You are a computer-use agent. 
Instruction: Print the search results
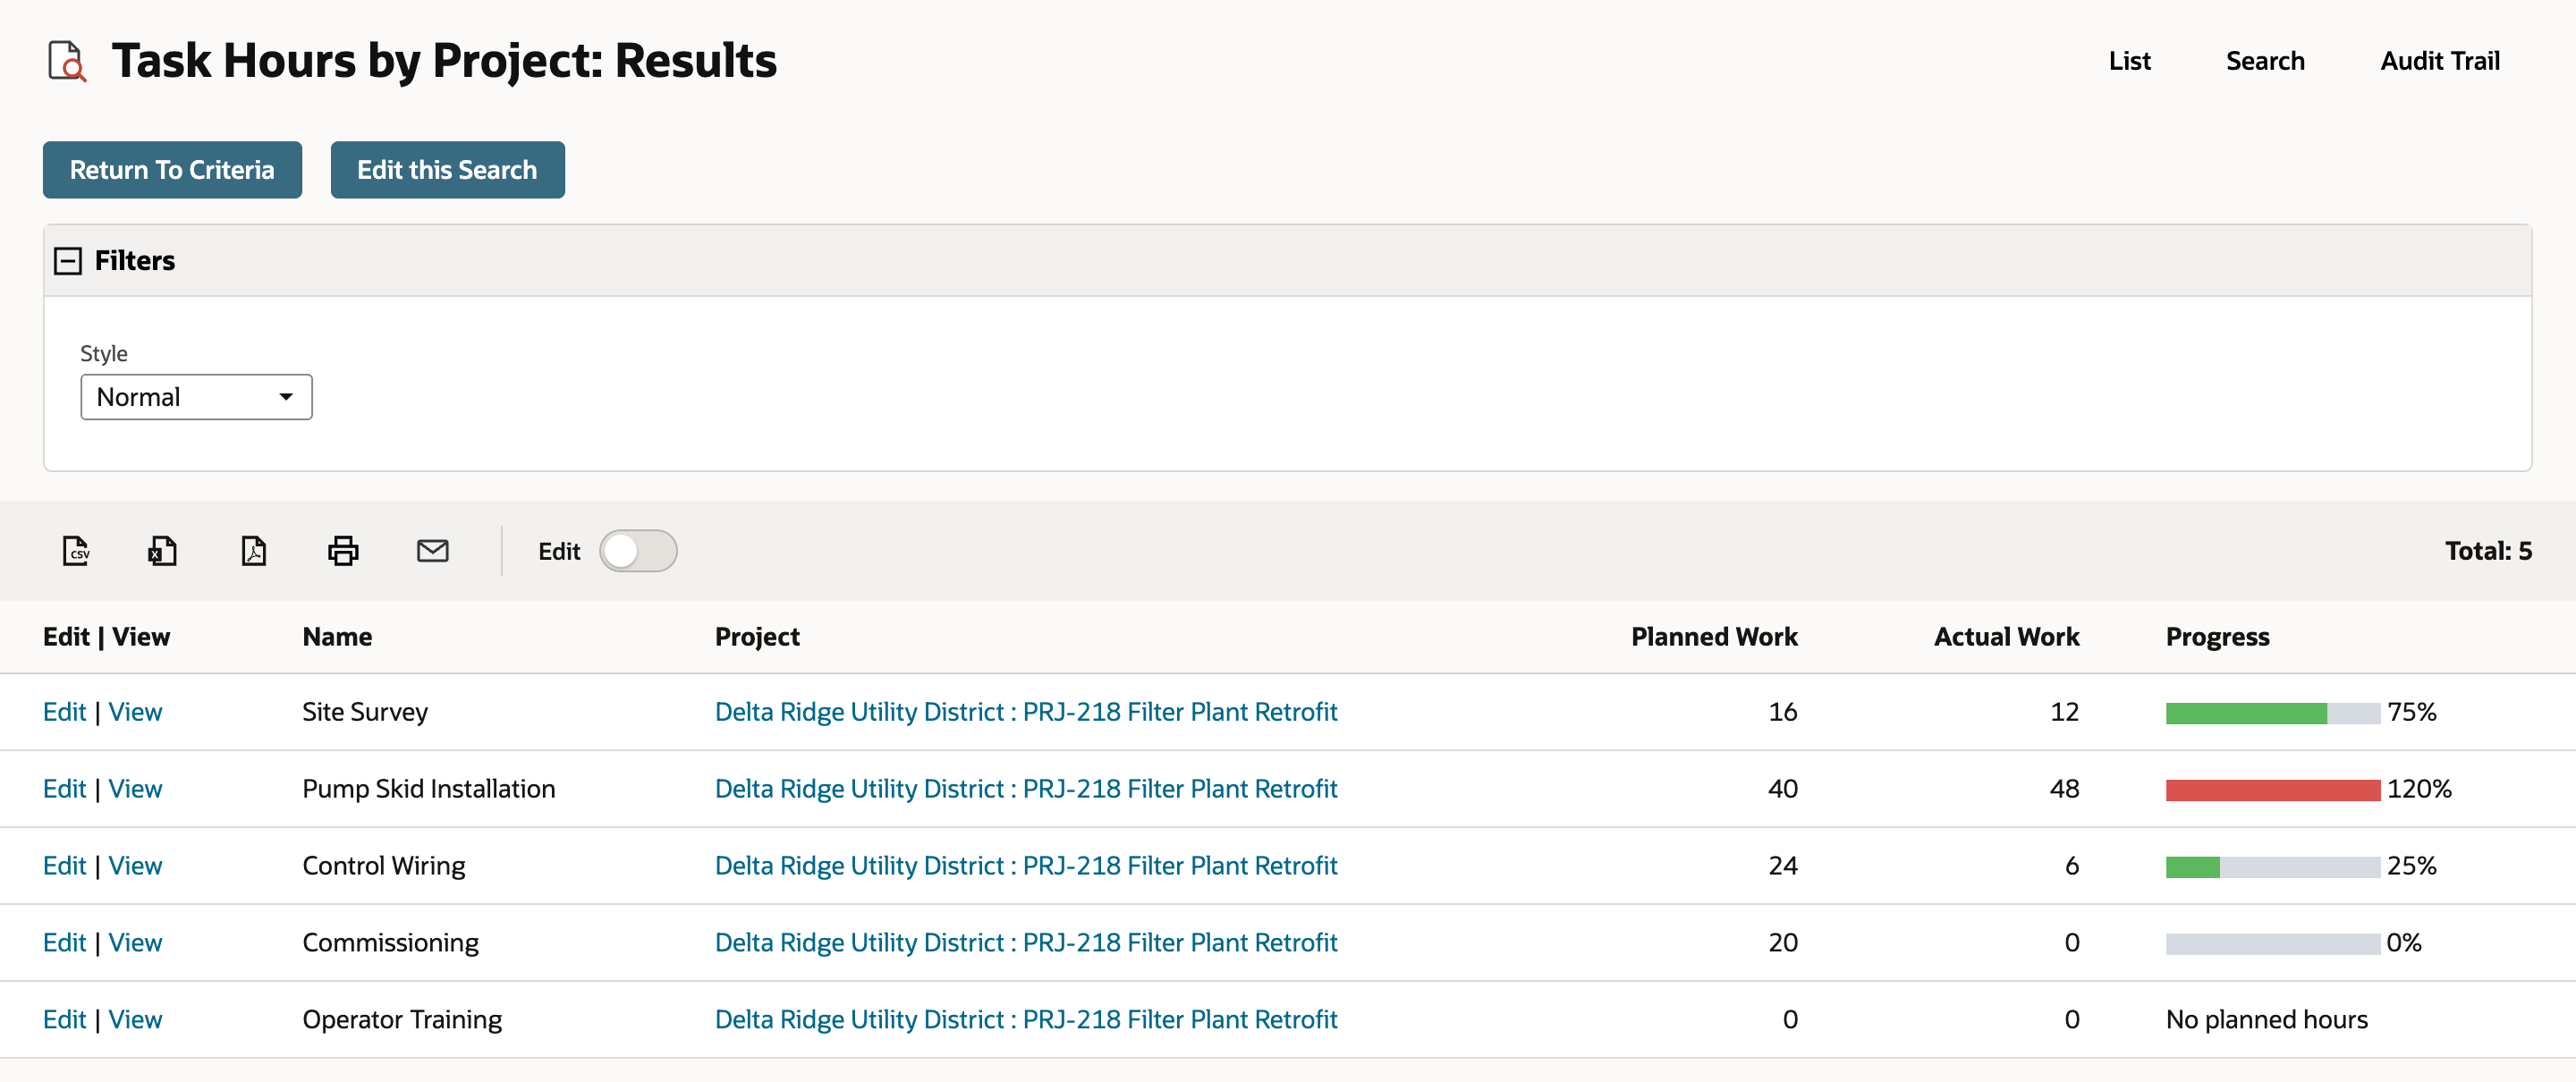tap(343, 551)
